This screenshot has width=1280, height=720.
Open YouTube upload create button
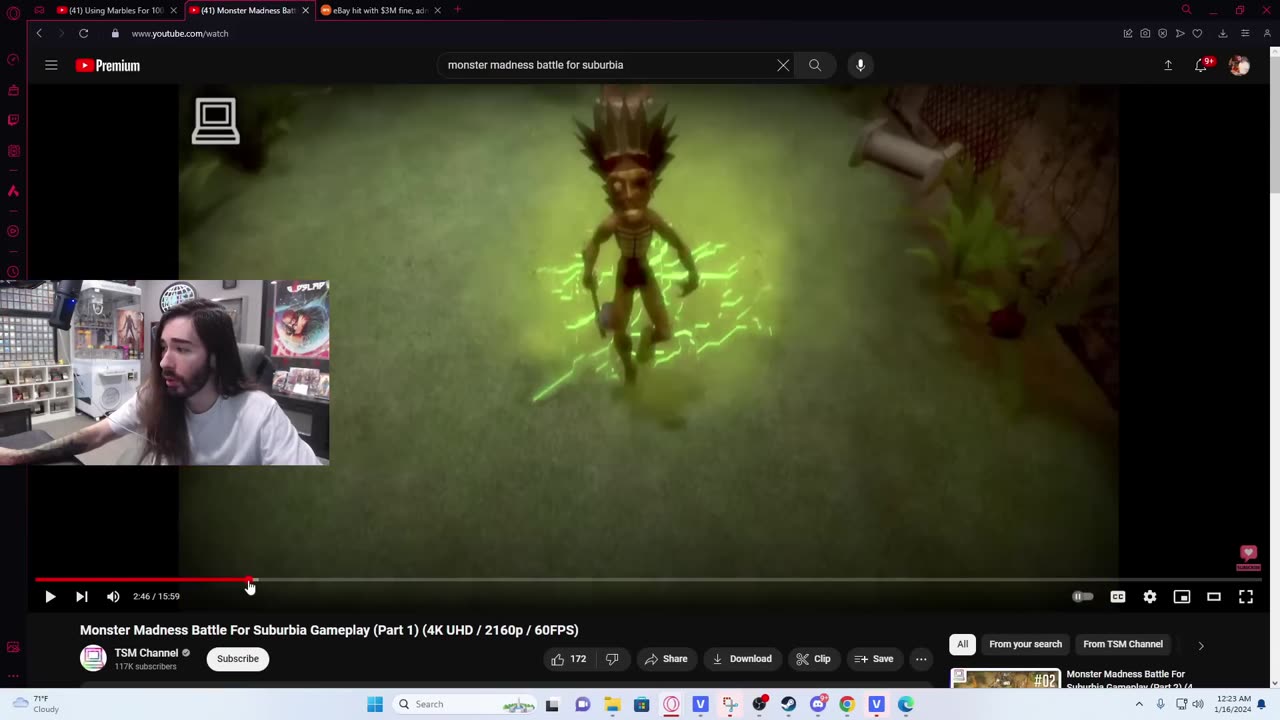(1168, 65)
